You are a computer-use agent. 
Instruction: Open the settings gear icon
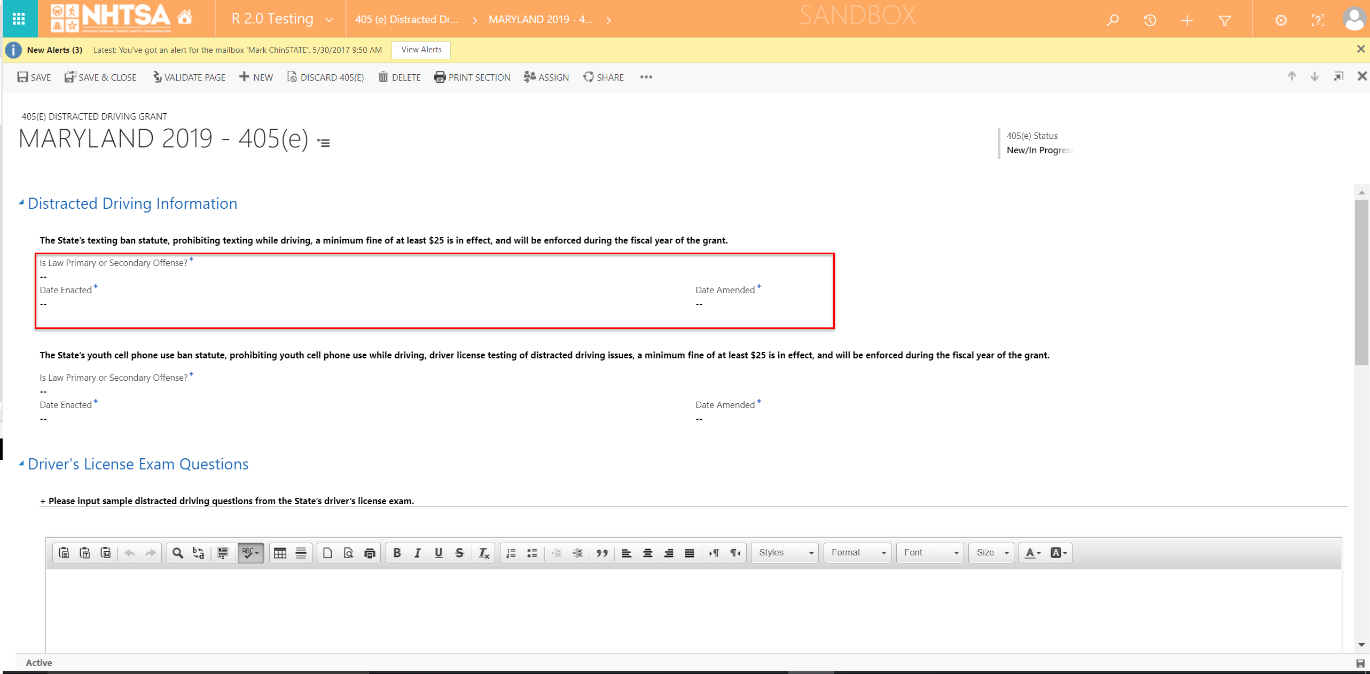(x=1281, y=20)
